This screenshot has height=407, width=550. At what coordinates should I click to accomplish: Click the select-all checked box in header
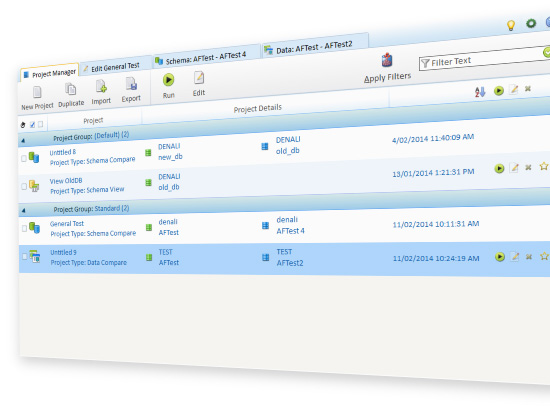(x=32, y=125)
